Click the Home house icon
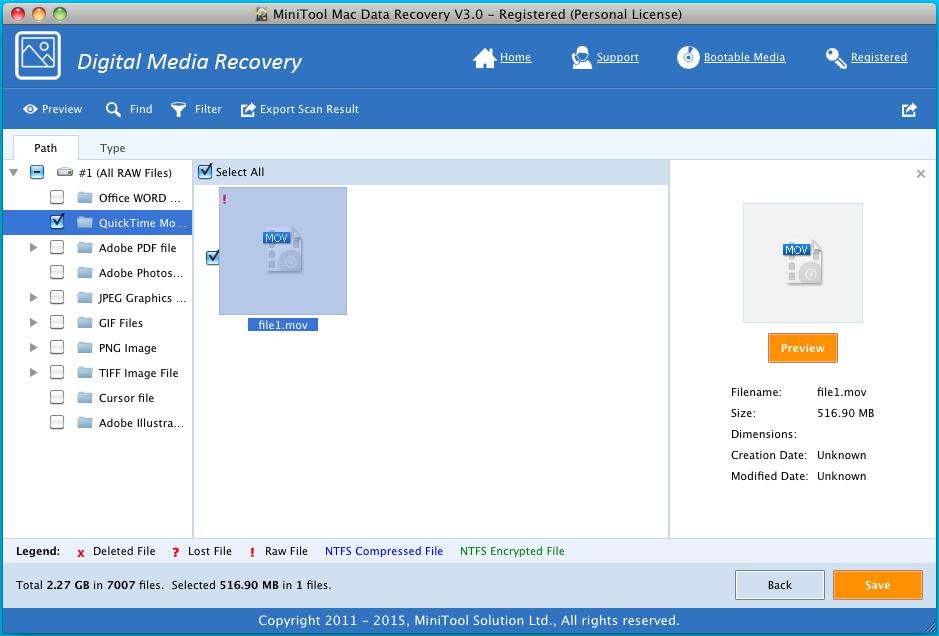Viewport: 939px width, 636px height. coord(484,58)
